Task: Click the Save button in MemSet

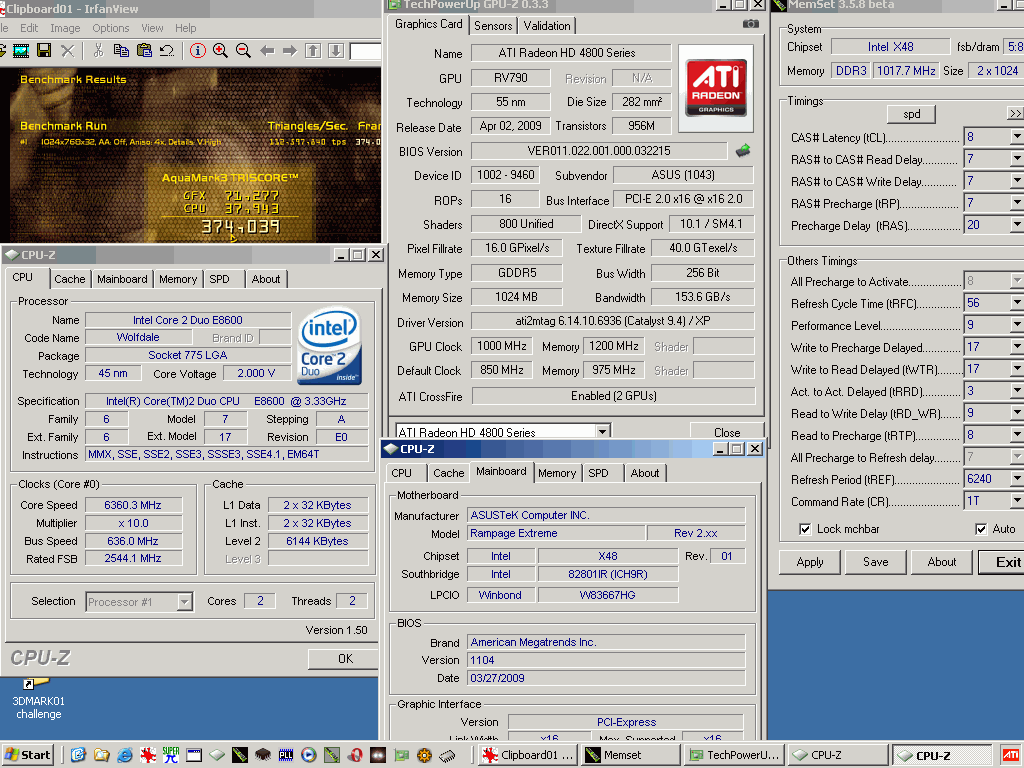Action: 876,562
